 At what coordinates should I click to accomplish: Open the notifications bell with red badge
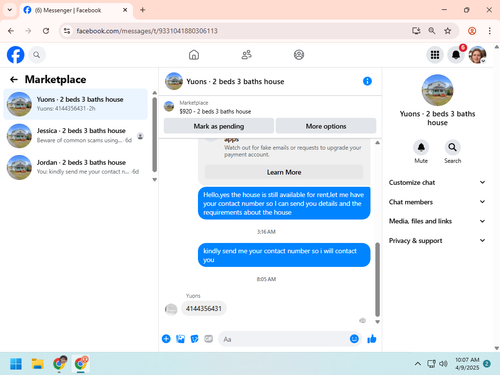(456, 55)
